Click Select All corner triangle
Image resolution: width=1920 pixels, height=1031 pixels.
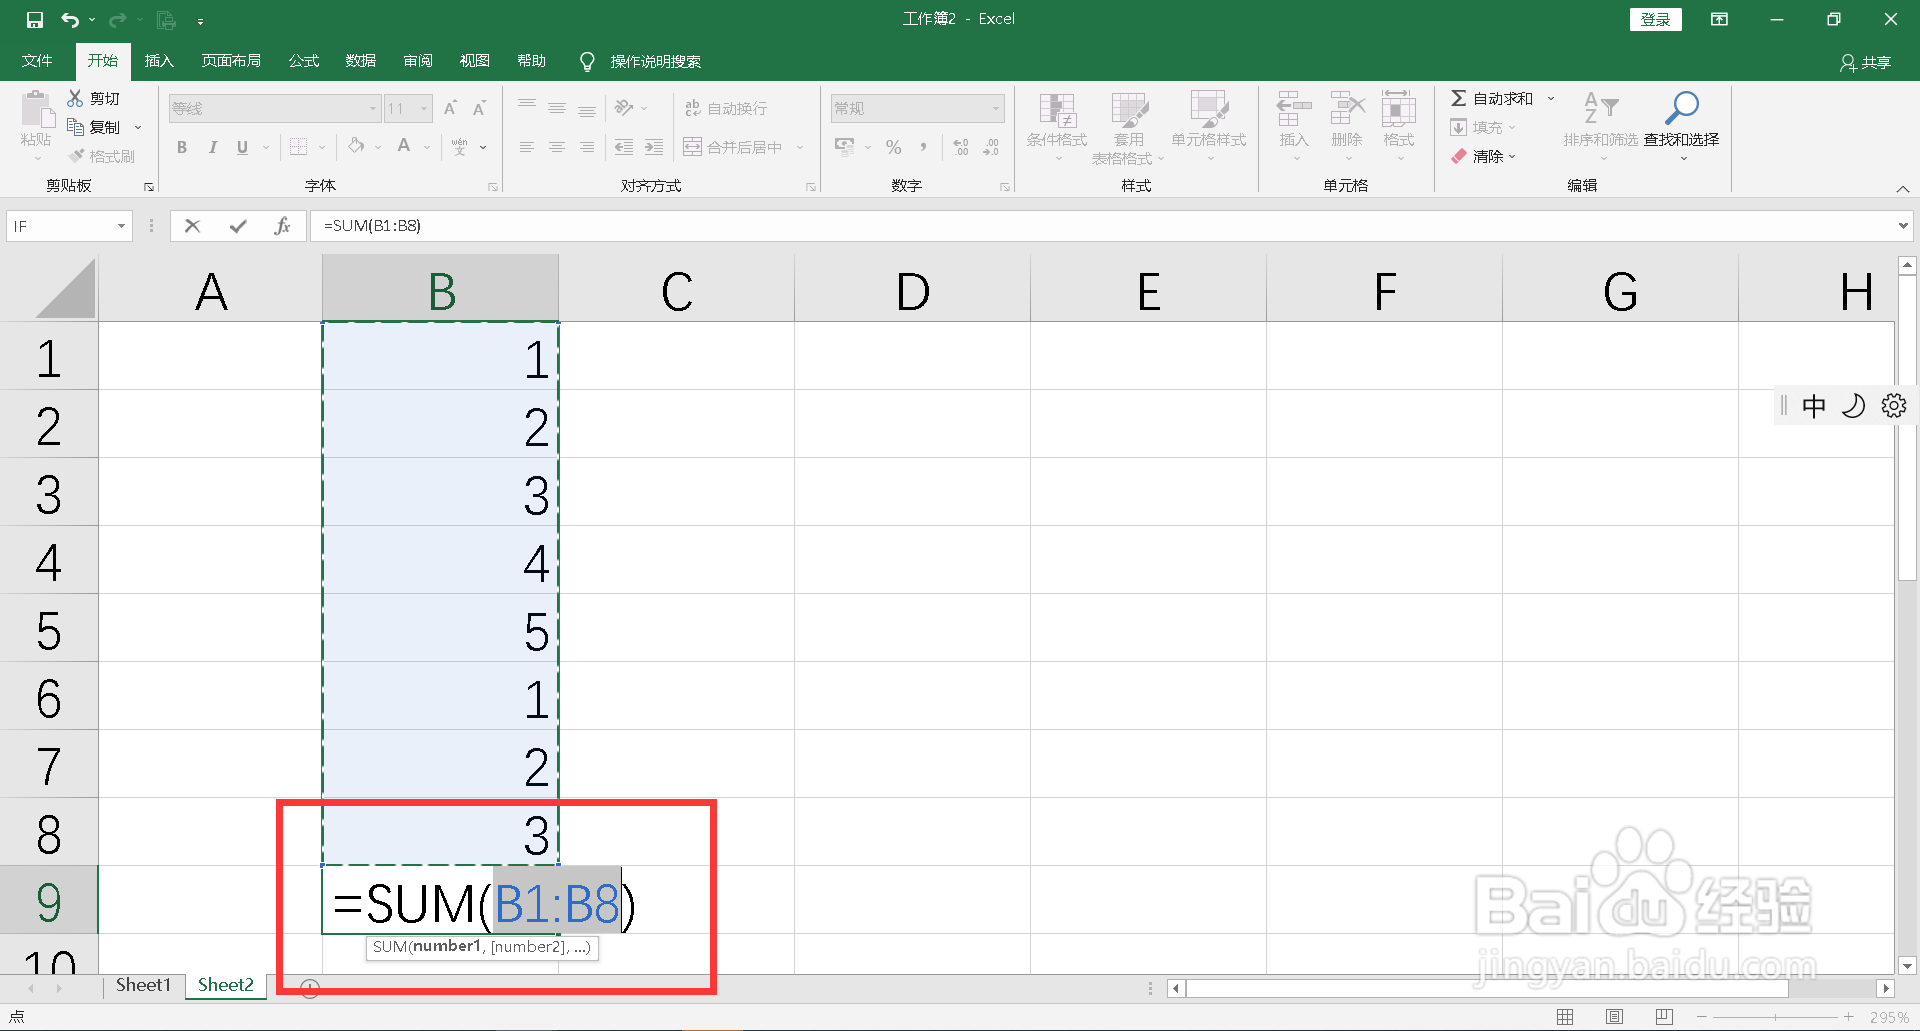click(x=65, y=288)
